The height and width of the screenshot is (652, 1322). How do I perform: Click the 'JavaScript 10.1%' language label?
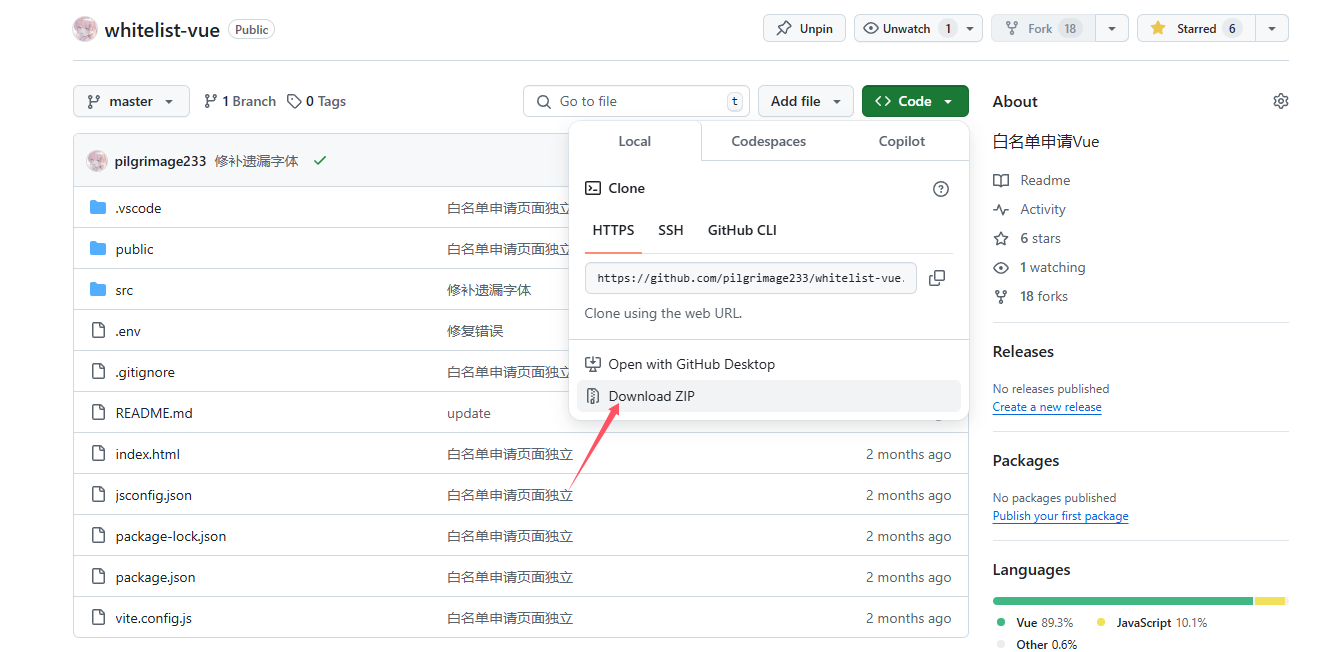coord(1161,622)
